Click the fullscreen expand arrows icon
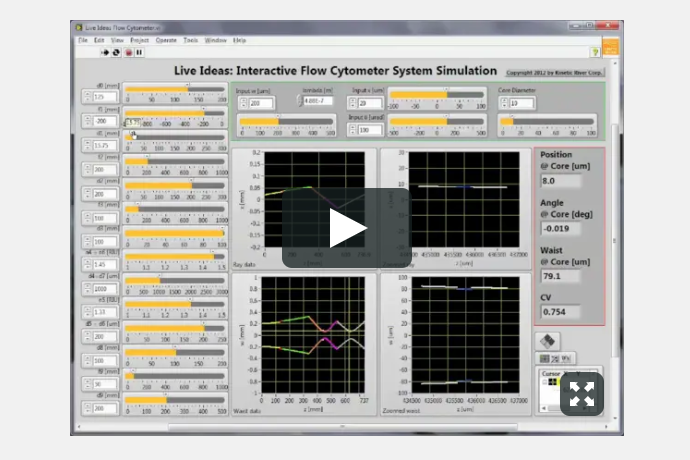The image size is (690, 460). click(x=580, y=393)
